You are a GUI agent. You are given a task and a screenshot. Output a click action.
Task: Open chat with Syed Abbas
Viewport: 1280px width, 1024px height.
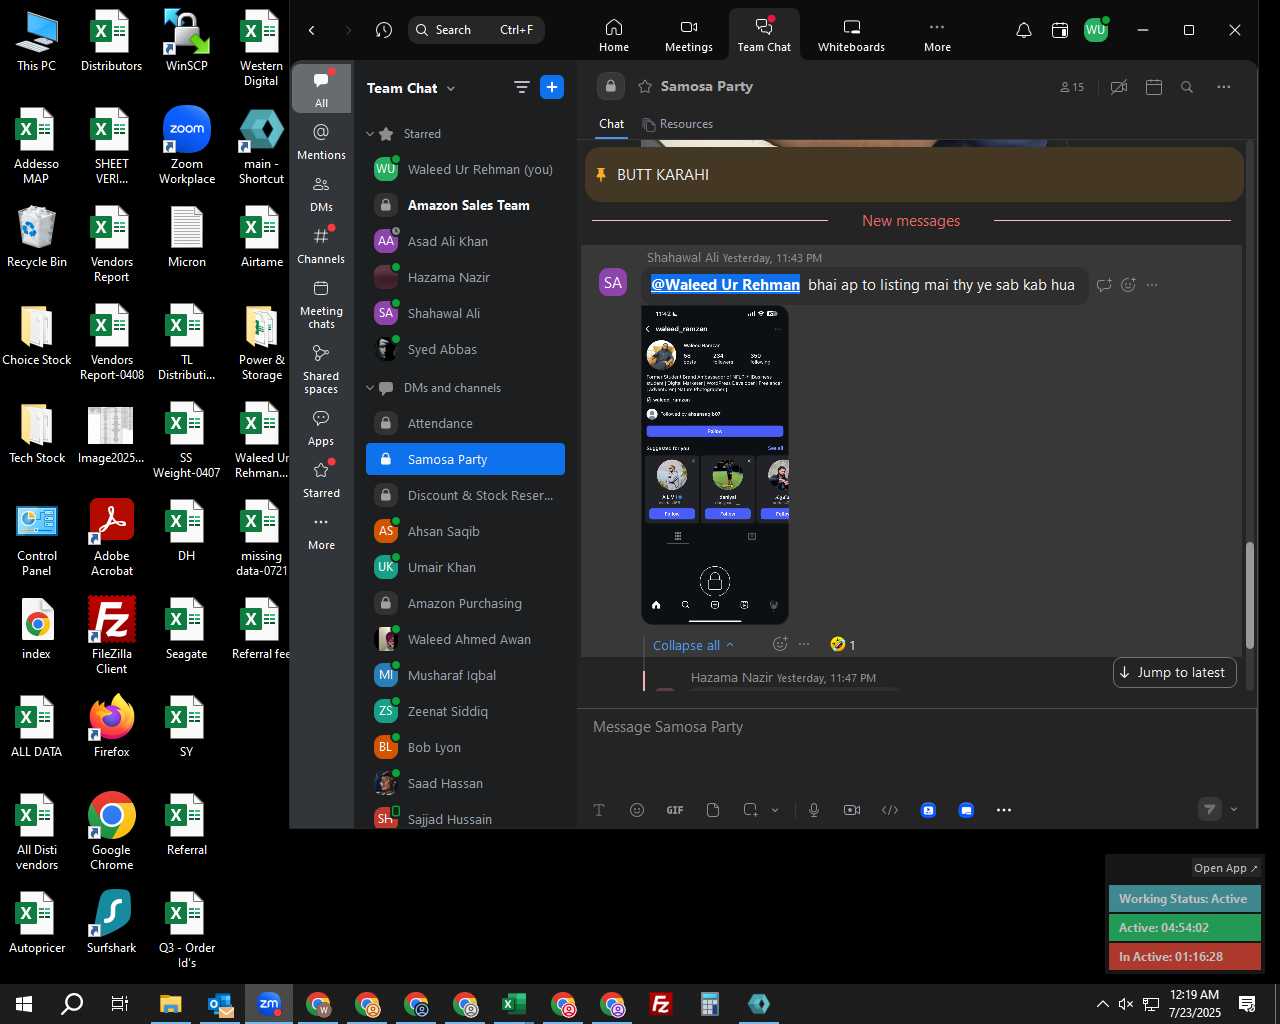465,349
